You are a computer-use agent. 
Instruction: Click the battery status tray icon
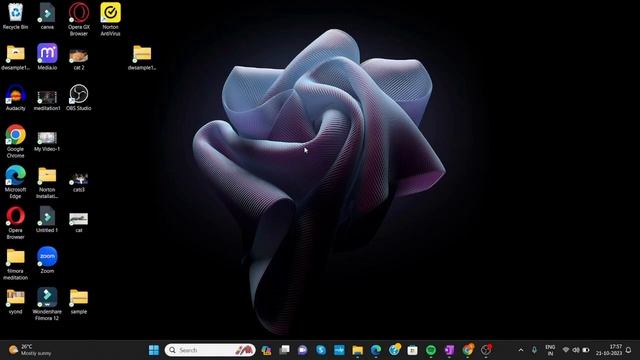(x=586, y=350)
